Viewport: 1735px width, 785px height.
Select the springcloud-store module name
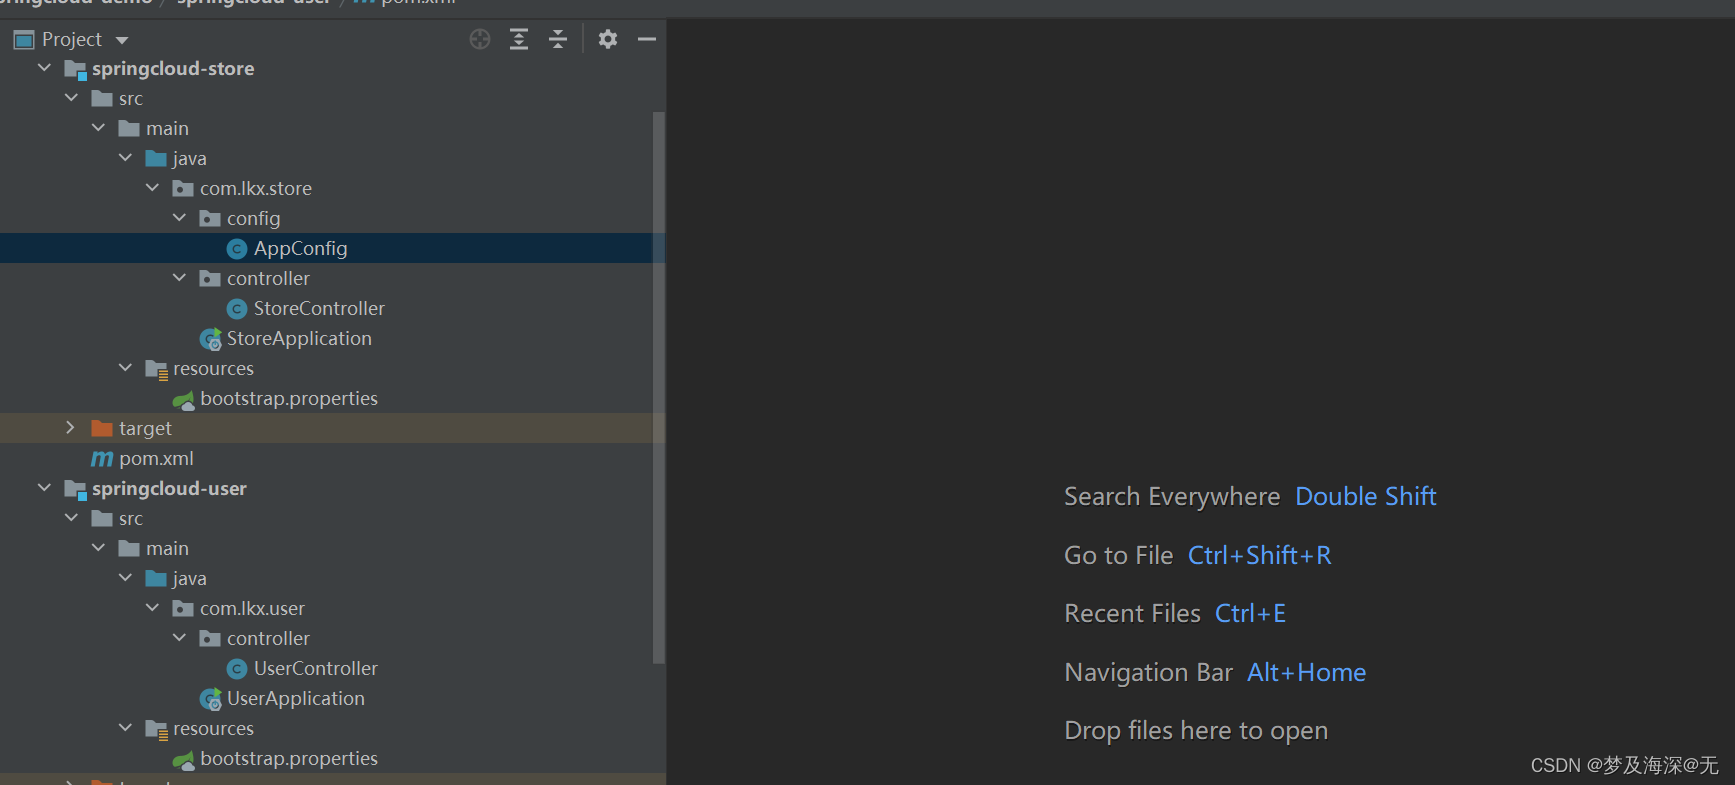(x=173, y=69)
